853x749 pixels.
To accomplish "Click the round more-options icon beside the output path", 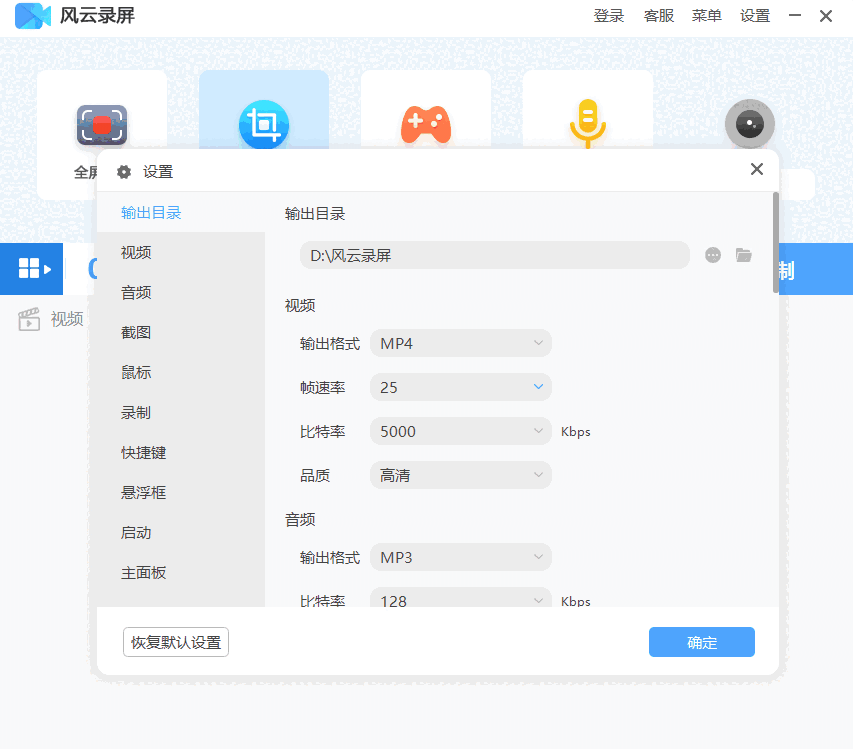I will pyautogui.click(x=713, y=255).
